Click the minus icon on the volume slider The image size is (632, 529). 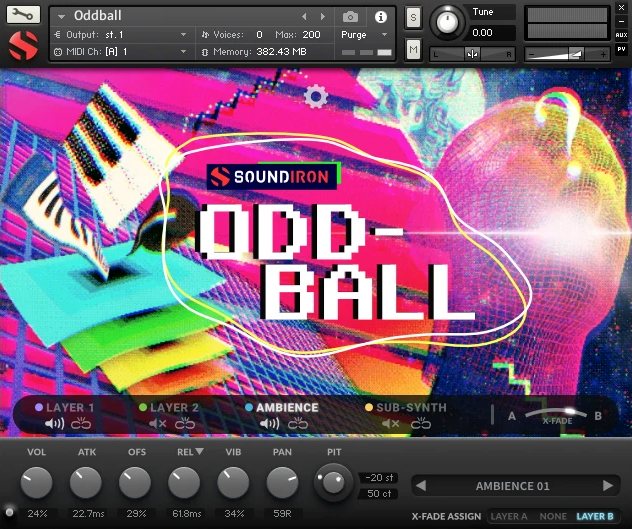click(x=532, y=54)
